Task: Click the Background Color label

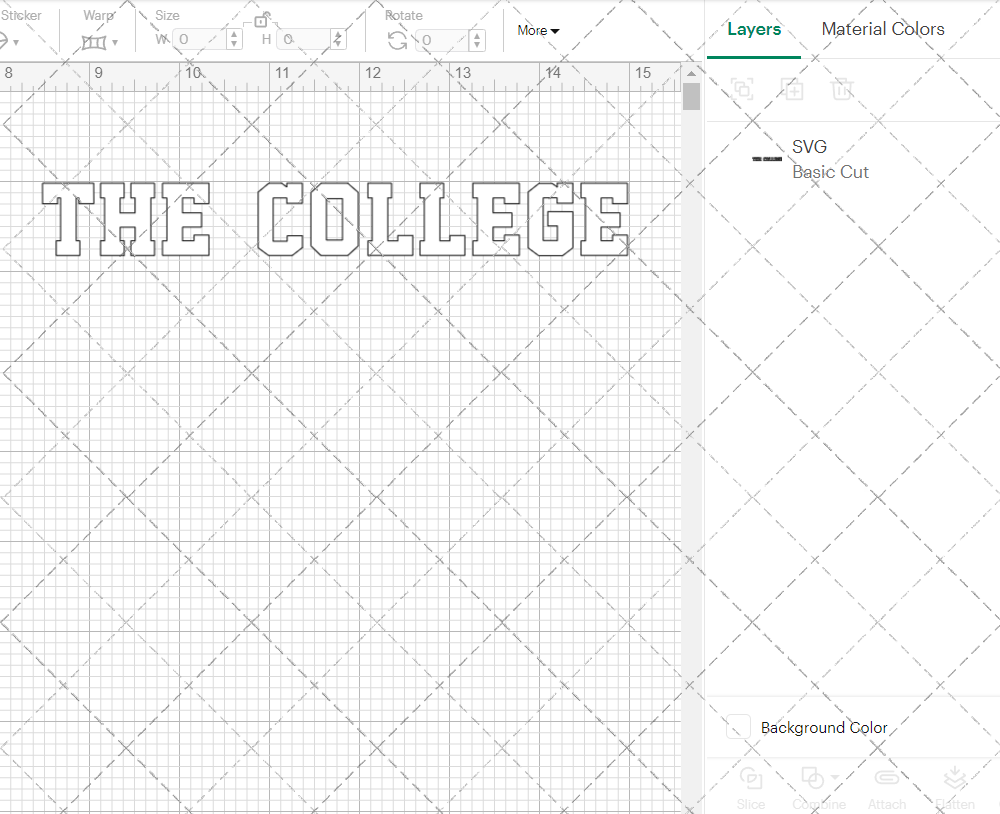Action: [x=824, y=728]
